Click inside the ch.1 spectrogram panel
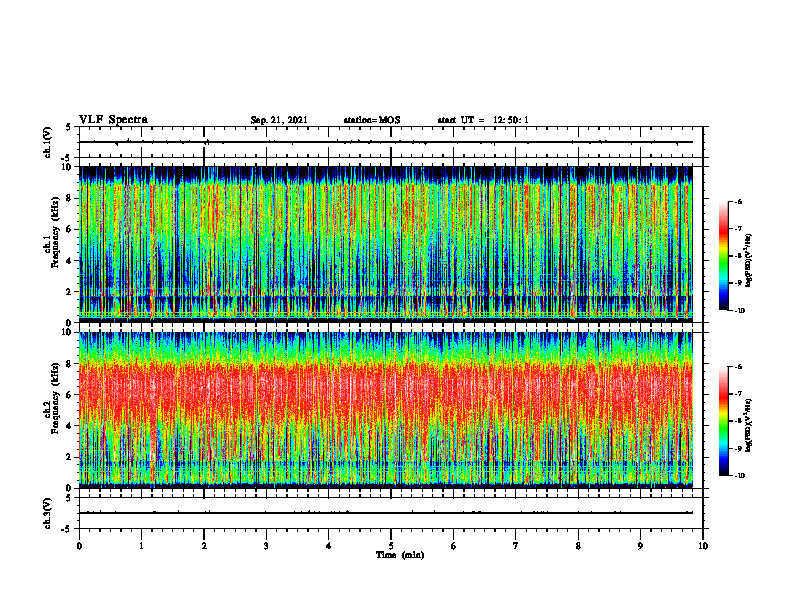The height and width of the screenshot is (612, 792). click(386, 244)
